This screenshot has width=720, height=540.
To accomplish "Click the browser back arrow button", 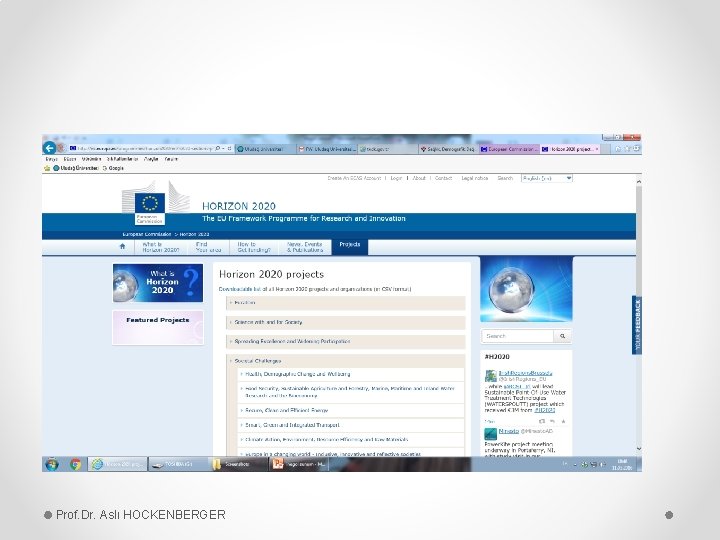I will pos(50,148).
